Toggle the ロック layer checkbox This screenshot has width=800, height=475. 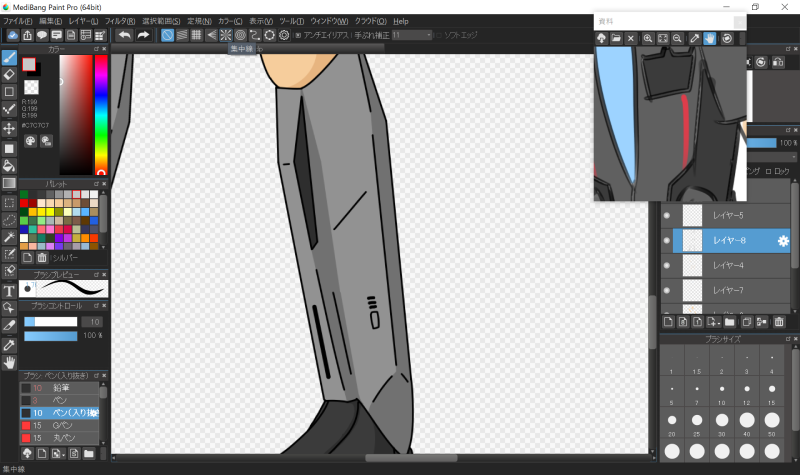768,171
